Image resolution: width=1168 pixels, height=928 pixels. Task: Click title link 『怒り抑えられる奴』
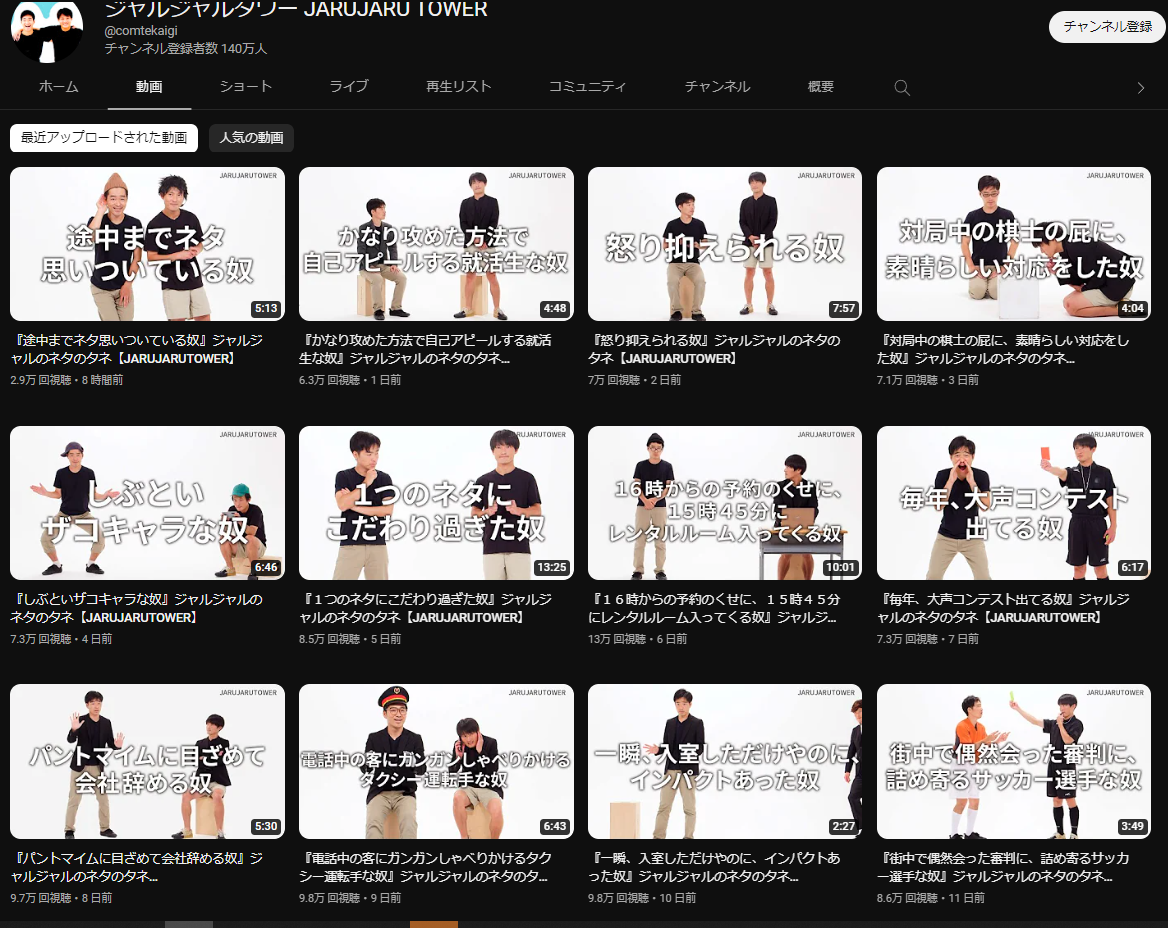click(x=714, y=349)
